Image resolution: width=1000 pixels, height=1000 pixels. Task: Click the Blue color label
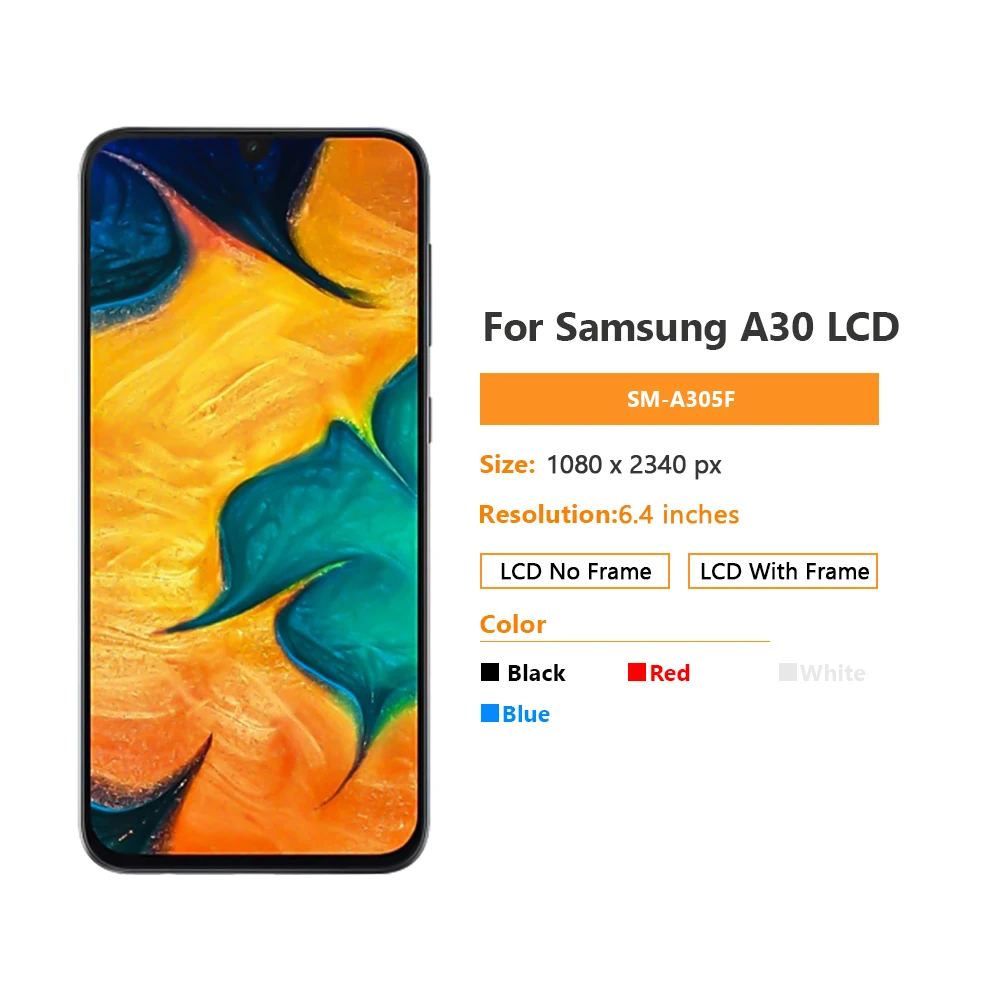(526, 714)
